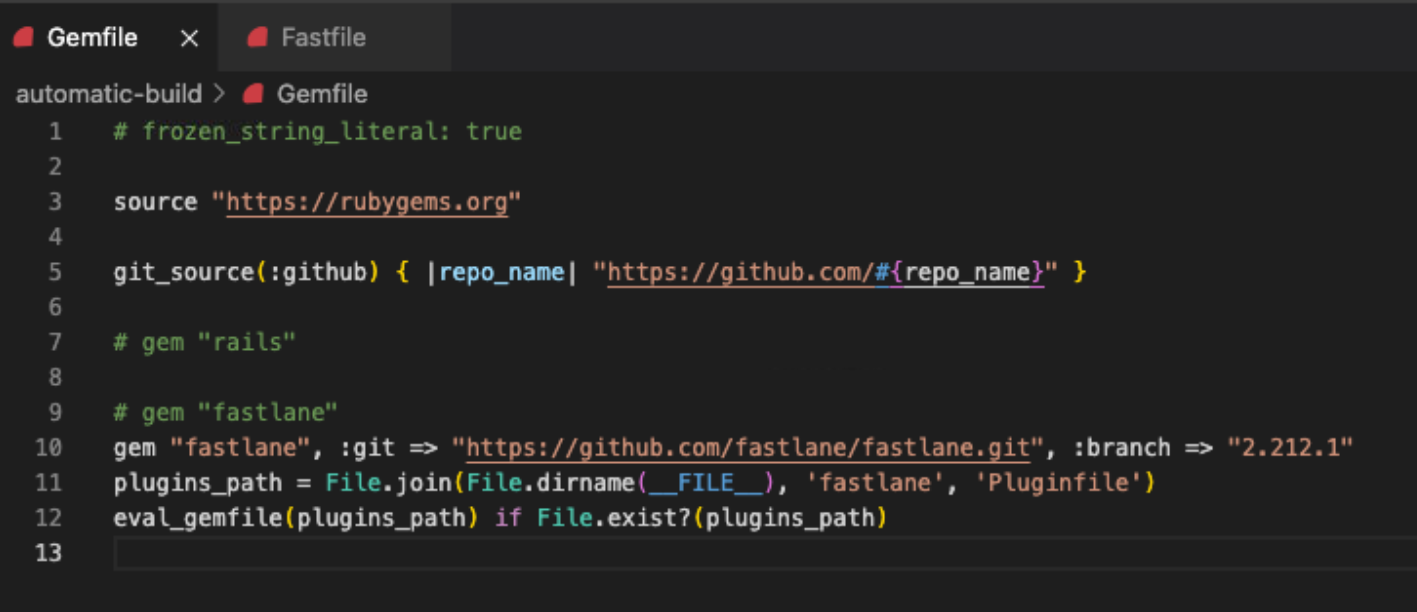The width and height of the screenshot is (1417, 612).
Task: Activate the Gemfile editor tab
Action: pyautogui.click(x=90, y=37)
